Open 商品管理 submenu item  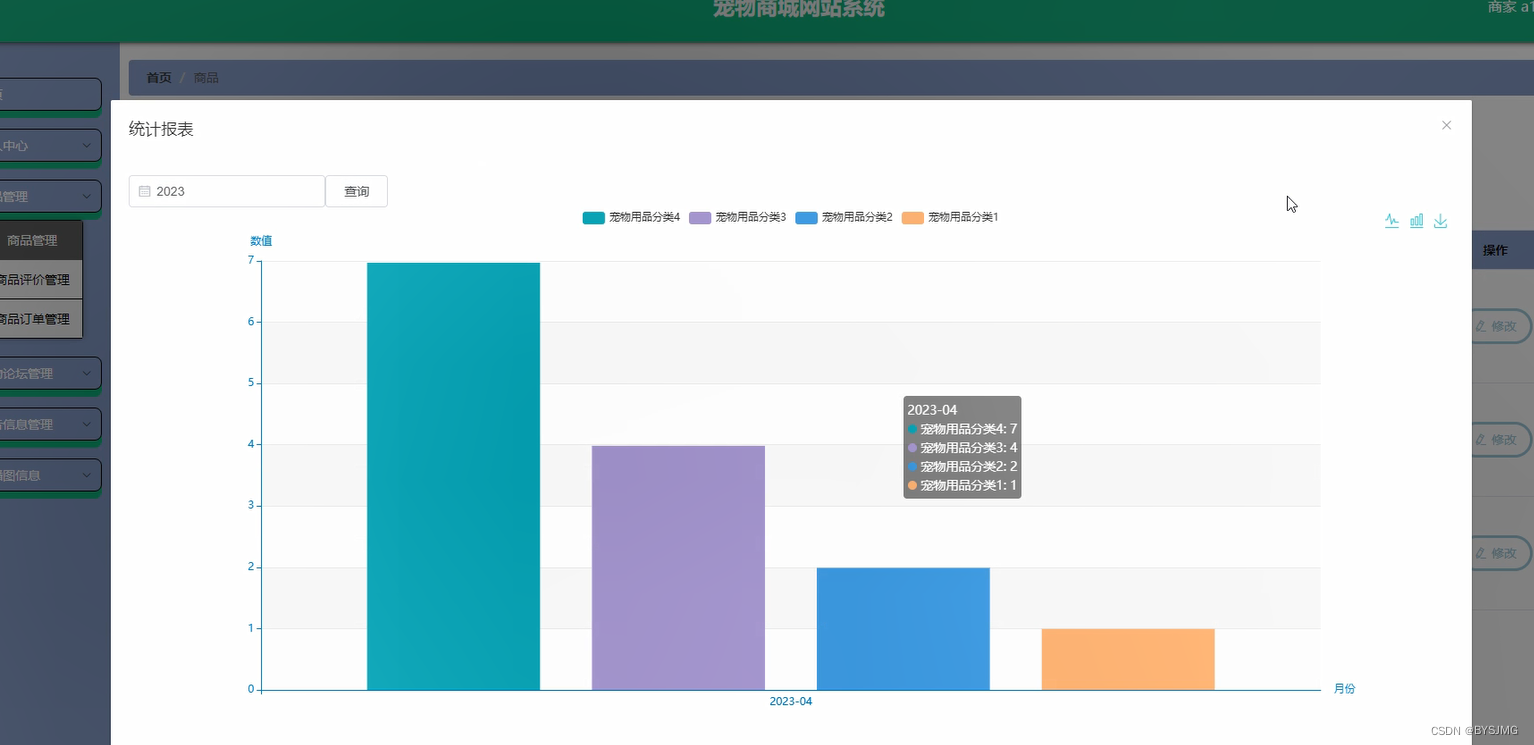pyautogui.click(x=41, y=240)
